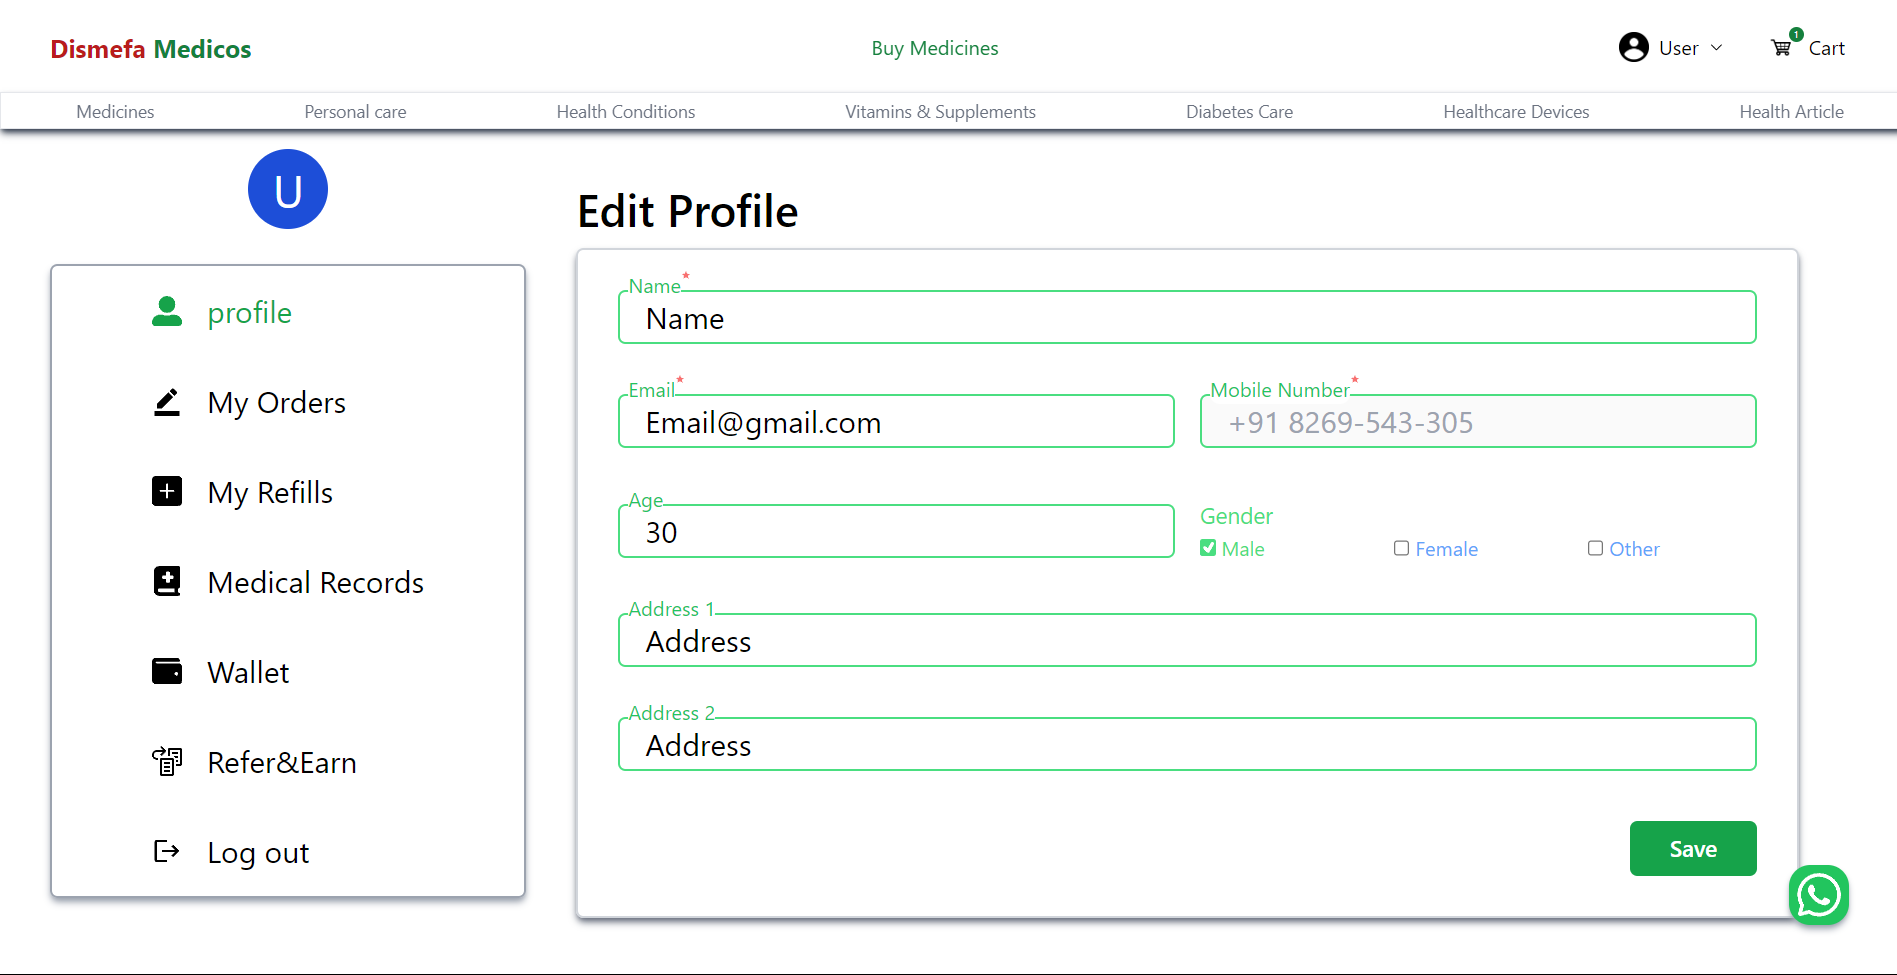1897x975 pixels.
Task: Select Log out in sidebar
Action: tap(258, 852)
